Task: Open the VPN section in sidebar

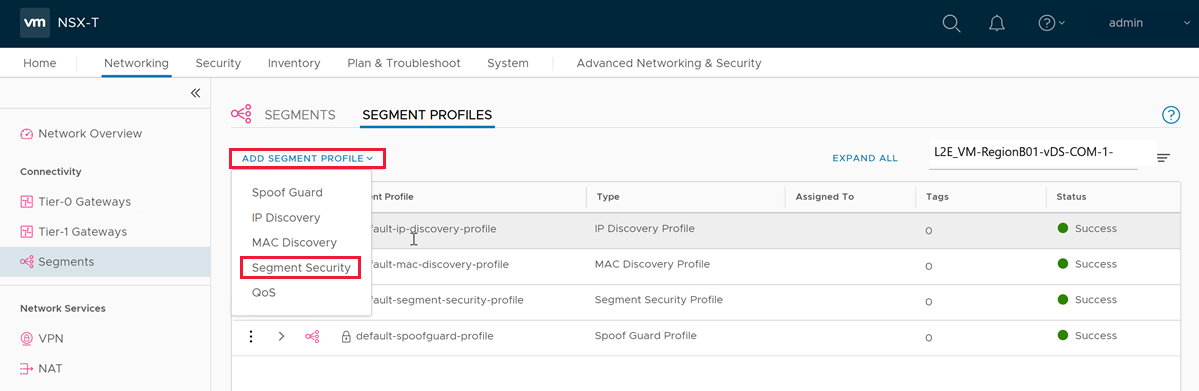Action: click(41, 338)
